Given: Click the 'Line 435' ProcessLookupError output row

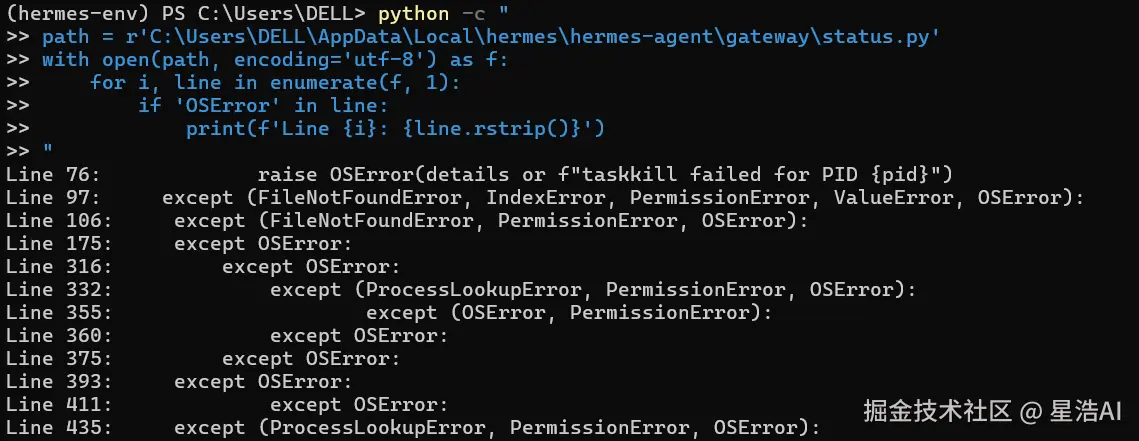Looking at the screenshot, I should (x=496, y=427).
